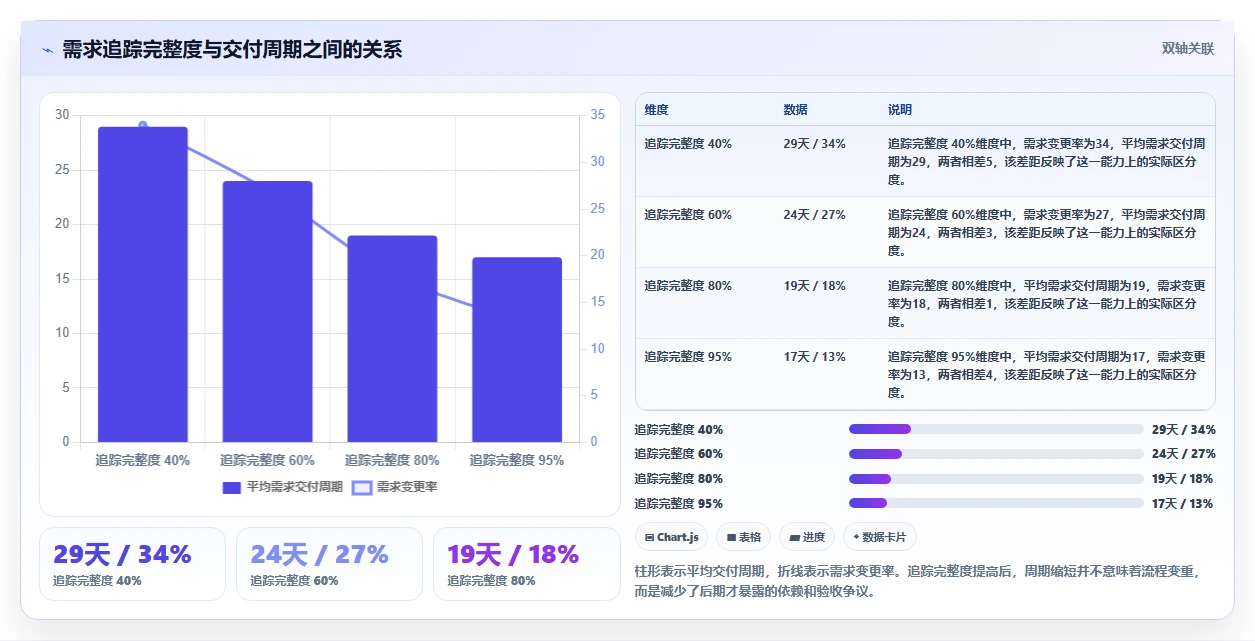
Task: Click table cell 追踪完整度 95%
Action: 688,357
